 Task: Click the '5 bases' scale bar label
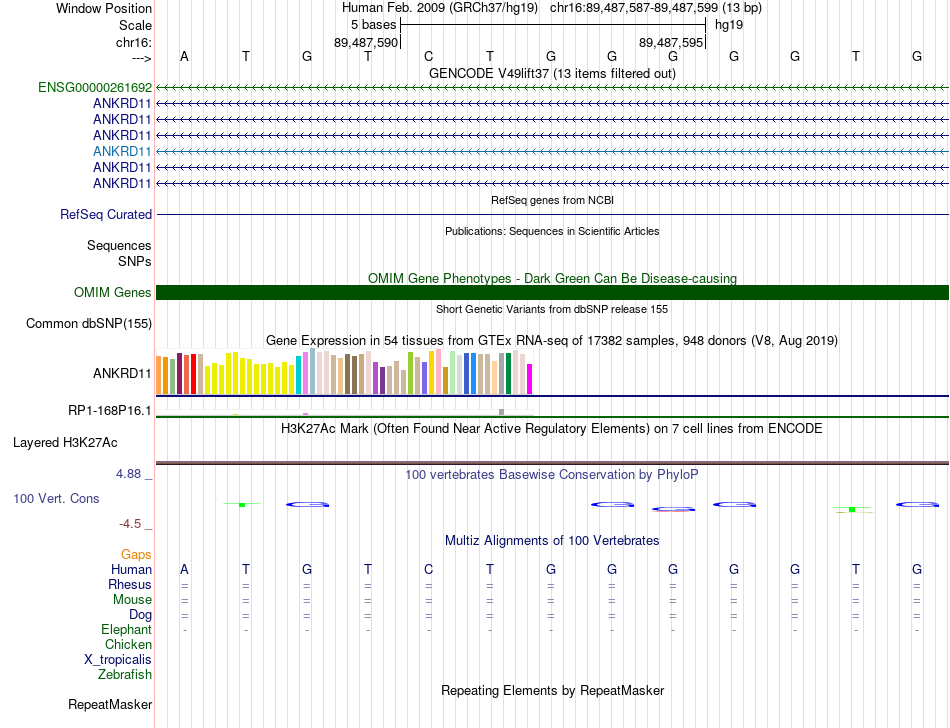373,25
